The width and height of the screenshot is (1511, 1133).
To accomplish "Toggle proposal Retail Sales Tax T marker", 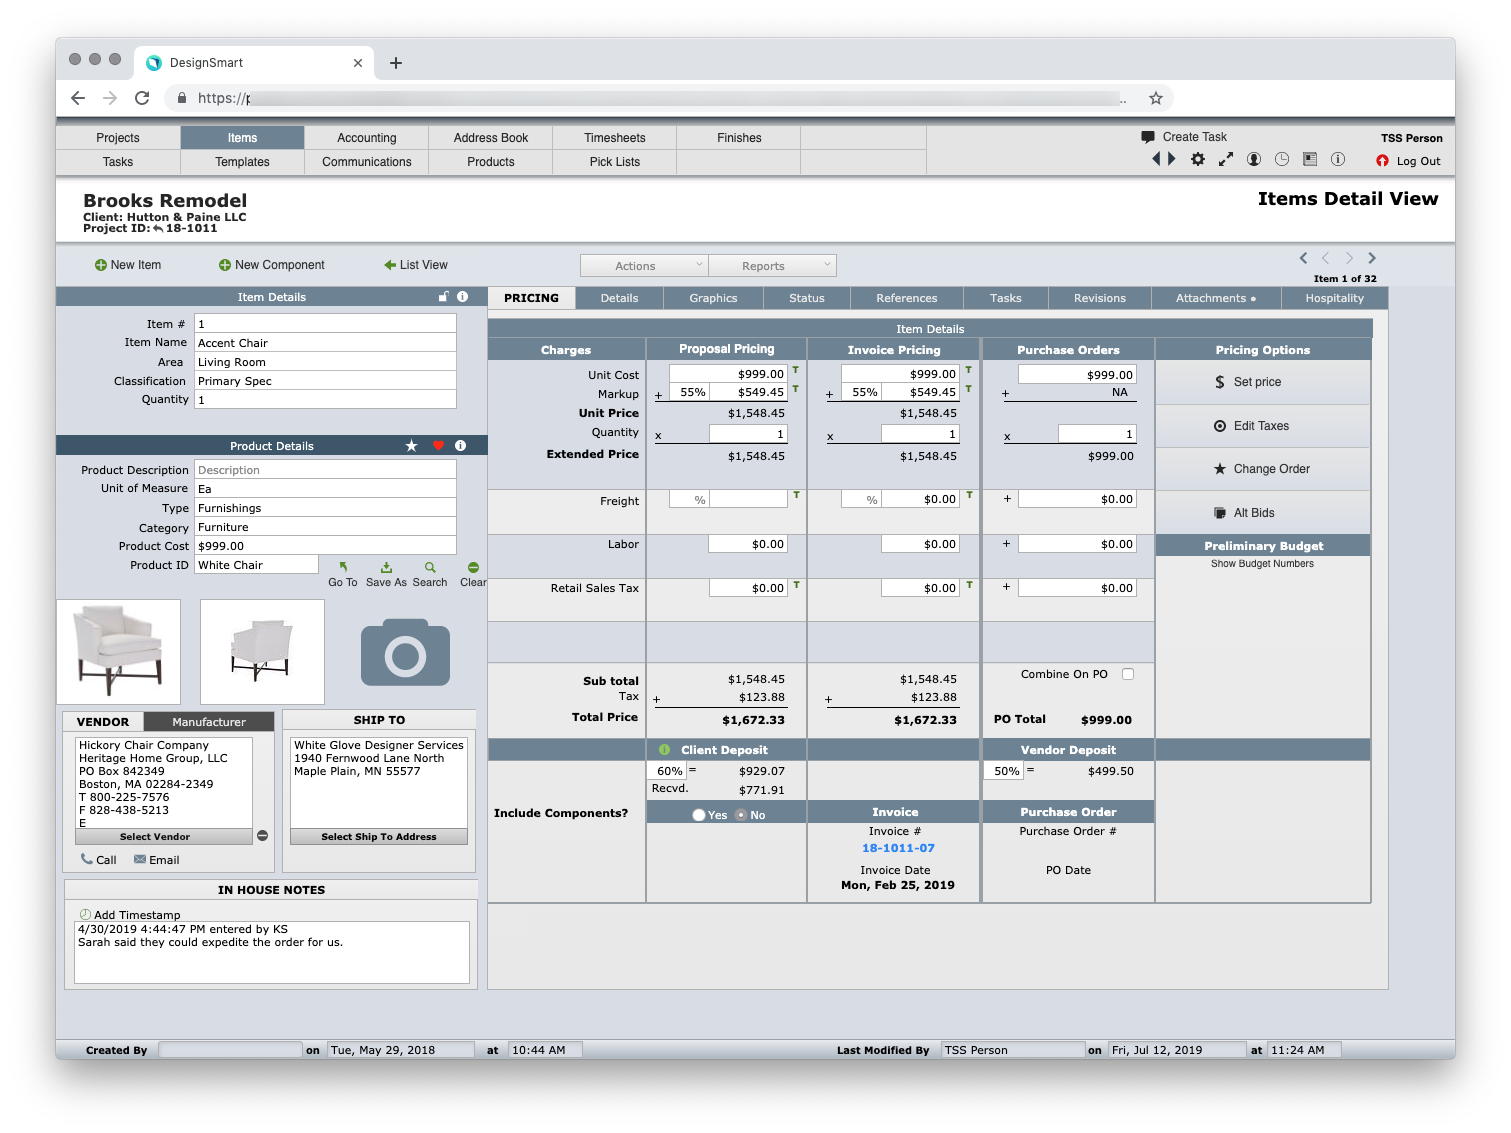I will click(796, 584).
